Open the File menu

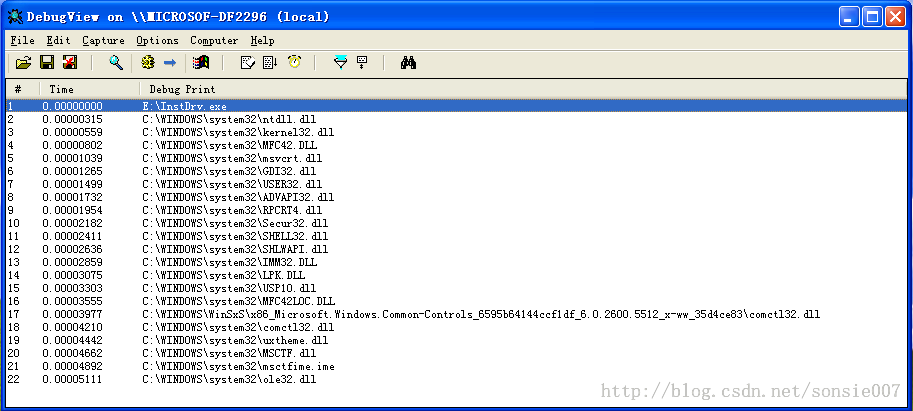point(23,40)
